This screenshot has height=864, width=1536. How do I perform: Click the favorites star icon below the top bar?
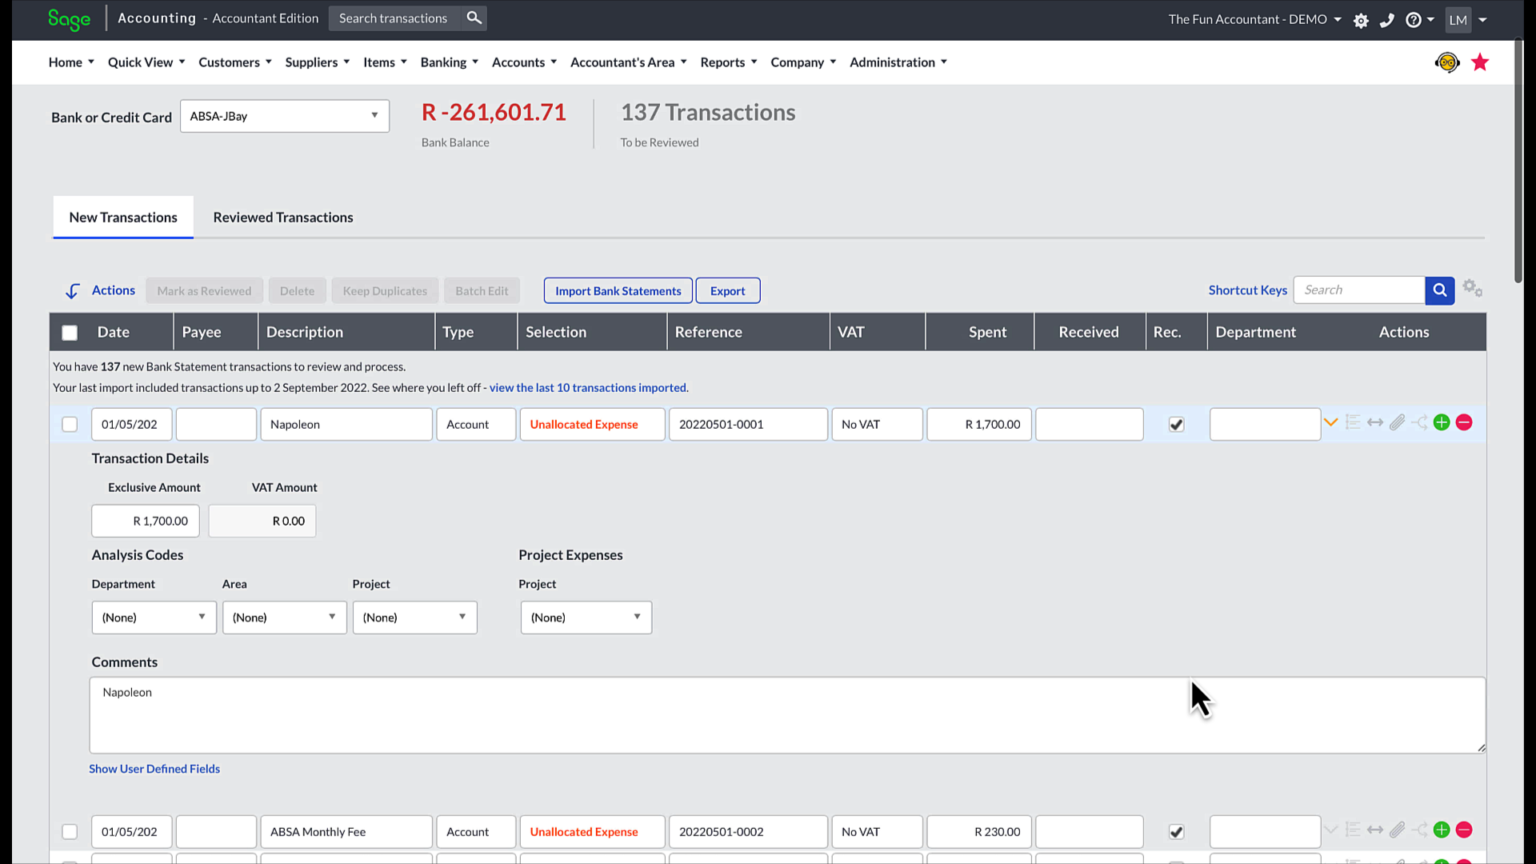tap(1480, 61)
